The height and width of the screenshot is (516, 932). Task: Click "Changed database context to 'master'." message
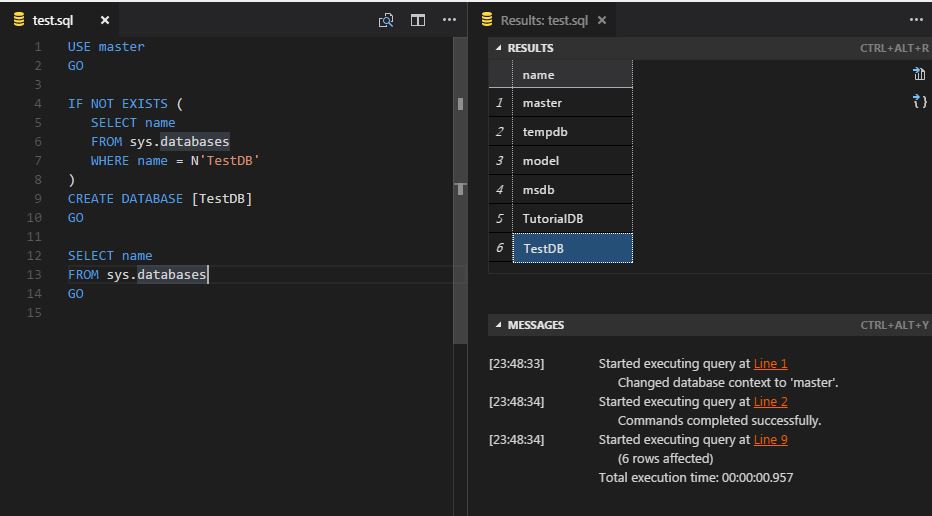point(728,382)
